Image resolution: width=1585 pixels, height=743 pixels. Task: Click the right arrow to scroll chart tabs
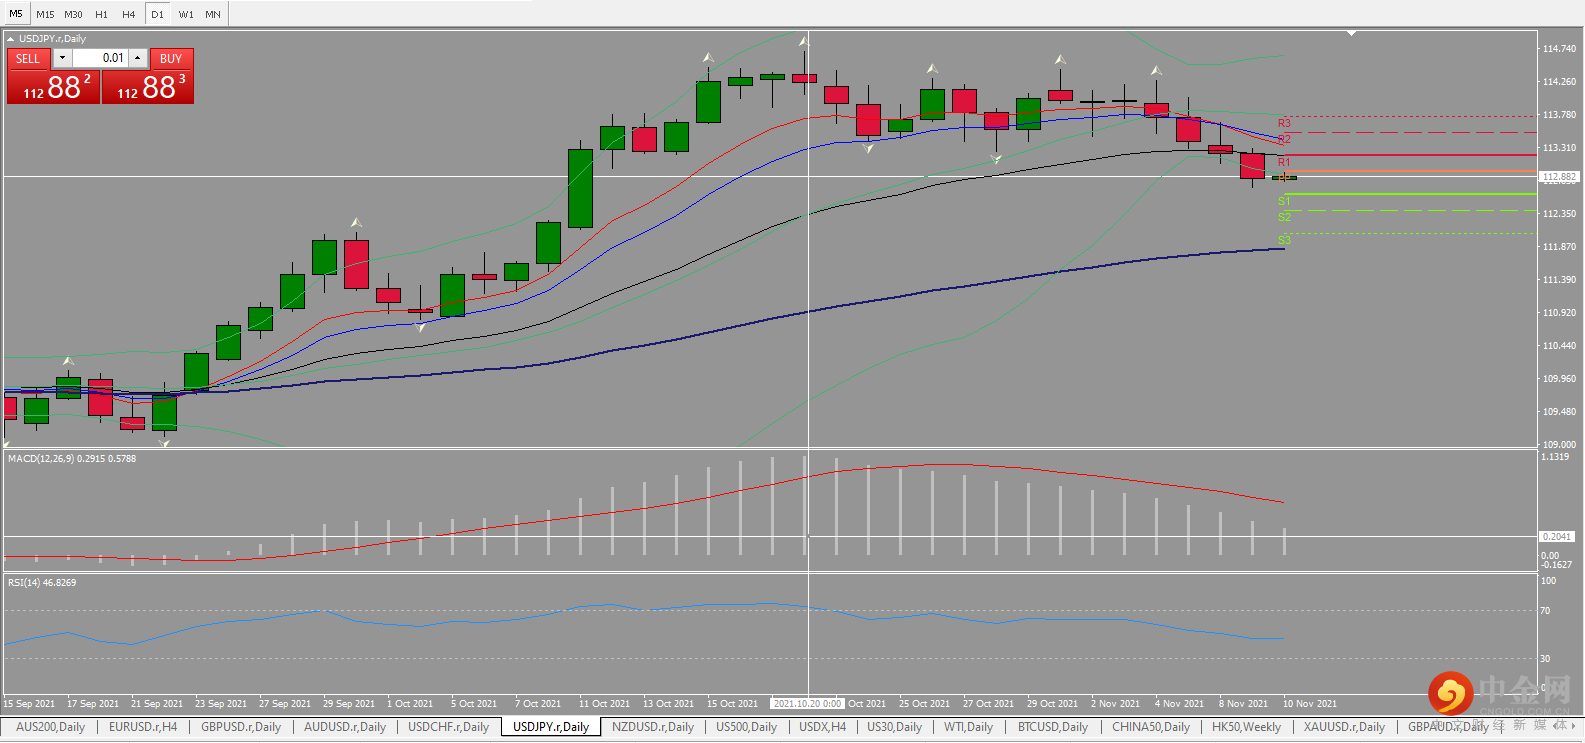point(1573,726)
